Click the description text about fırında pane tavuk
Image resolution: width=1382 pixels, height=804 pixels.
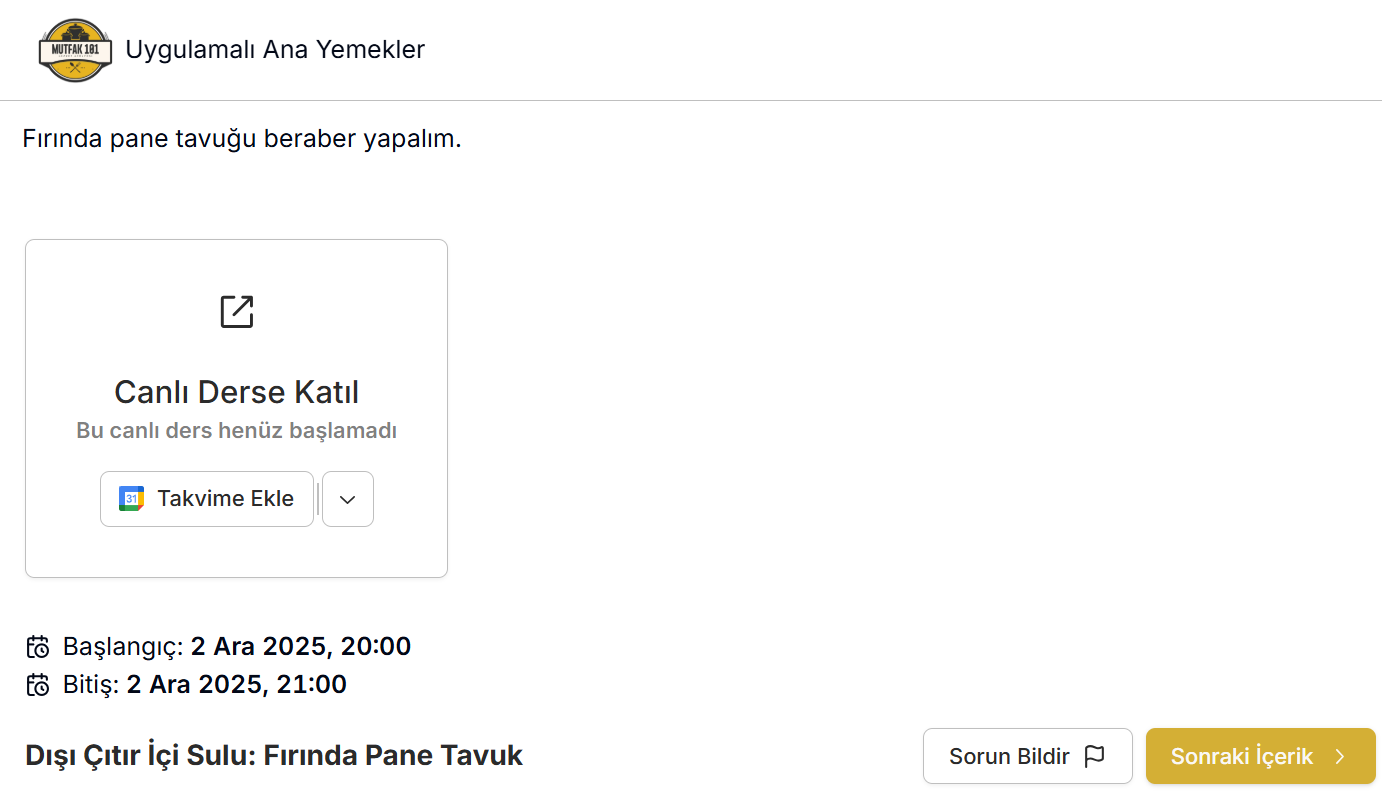(242, 139)
